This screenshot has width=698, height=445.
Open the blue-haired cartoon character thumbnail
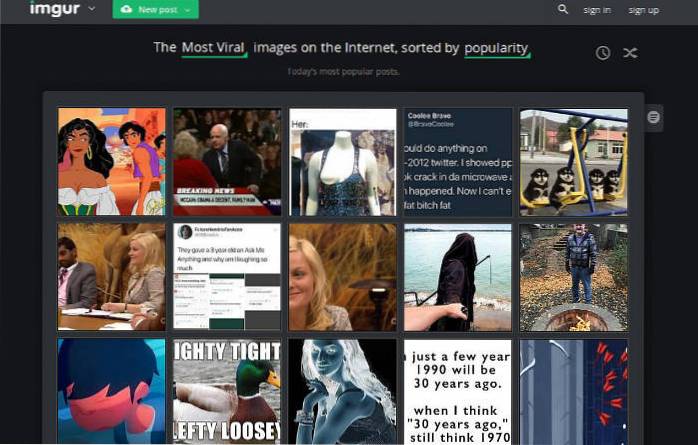[111, 392]
